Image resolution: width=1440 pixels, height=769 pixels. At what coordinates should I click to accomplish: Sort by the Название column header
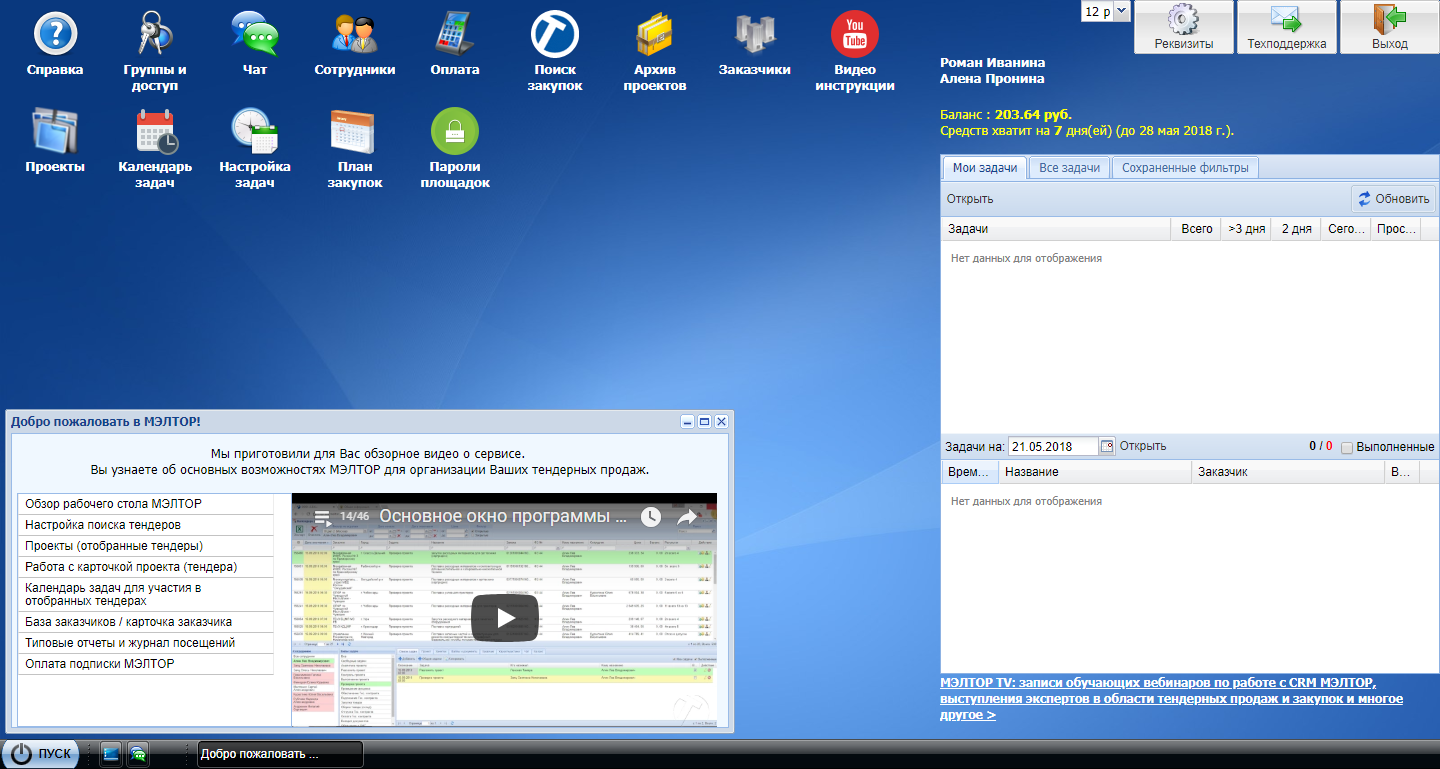[x=1095, y=472]
